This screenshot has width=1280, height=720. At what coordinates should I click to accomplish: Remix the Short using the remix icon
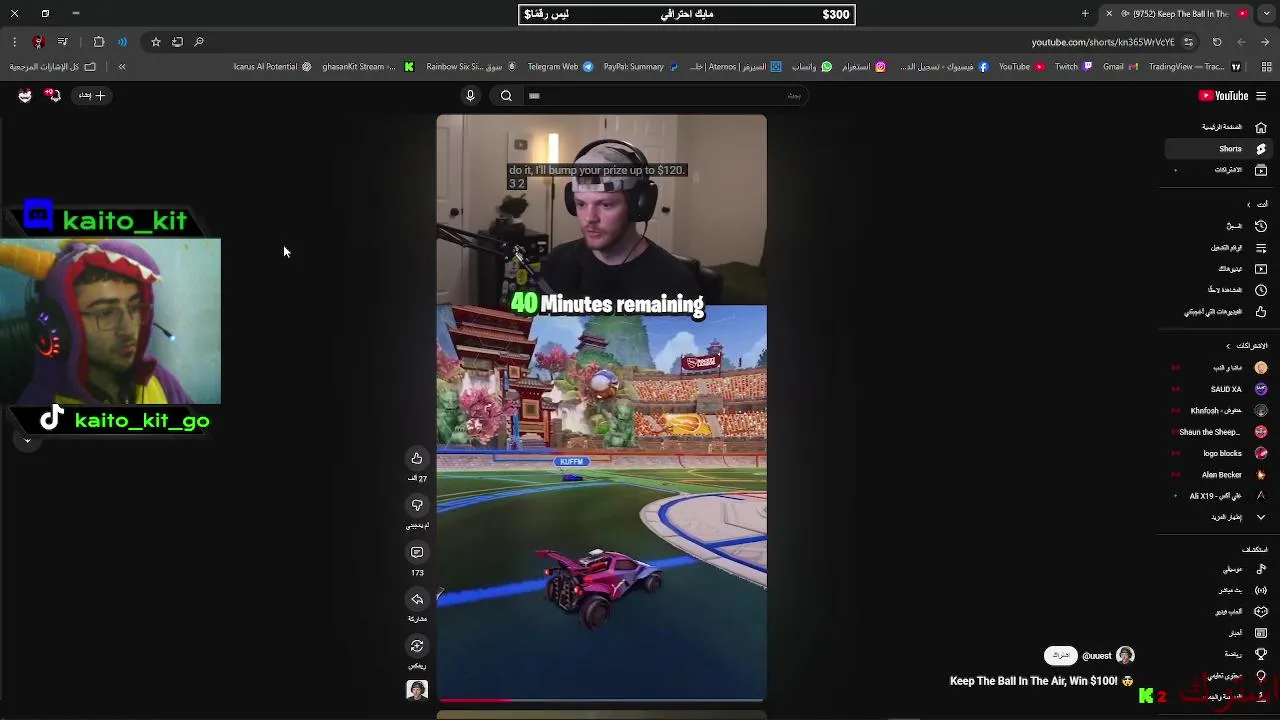click(417, 647)
